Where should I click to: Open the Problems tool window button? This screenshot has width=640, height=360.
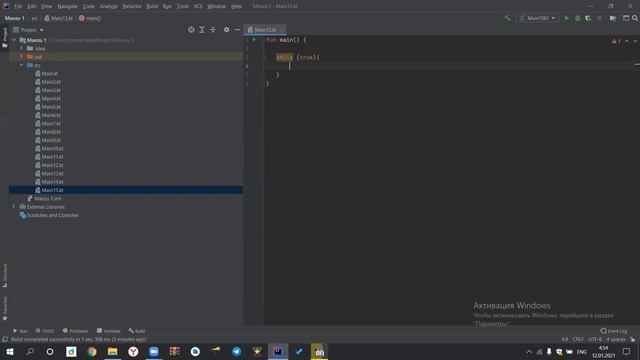click(76, 331)
